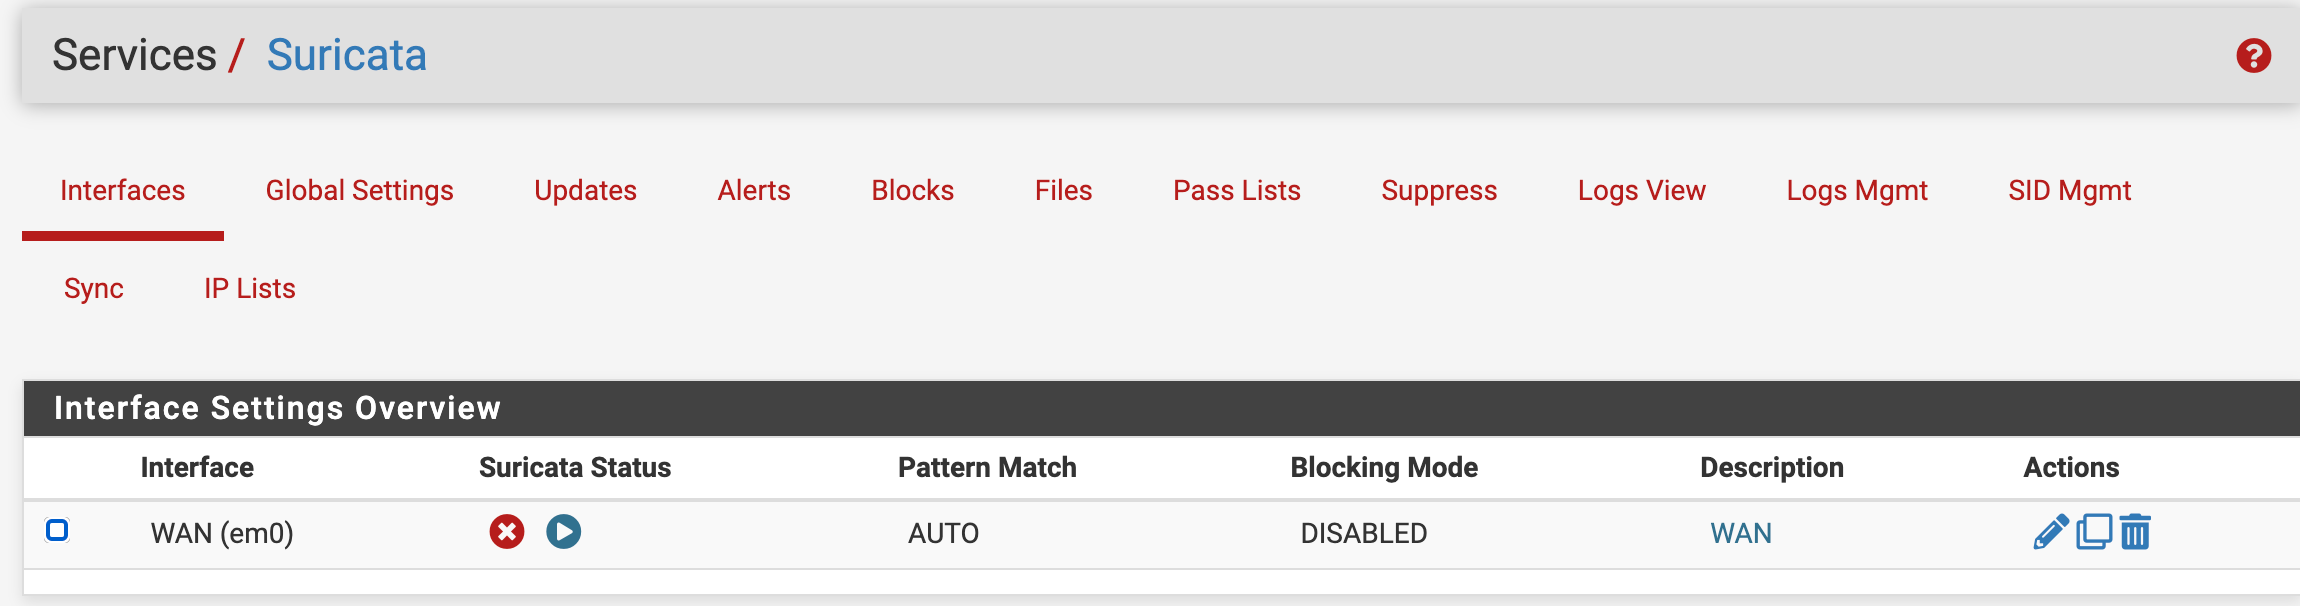Click the Suricata breadcrumb link
This screenshot has height=606, width=2300.
[346, 55]
